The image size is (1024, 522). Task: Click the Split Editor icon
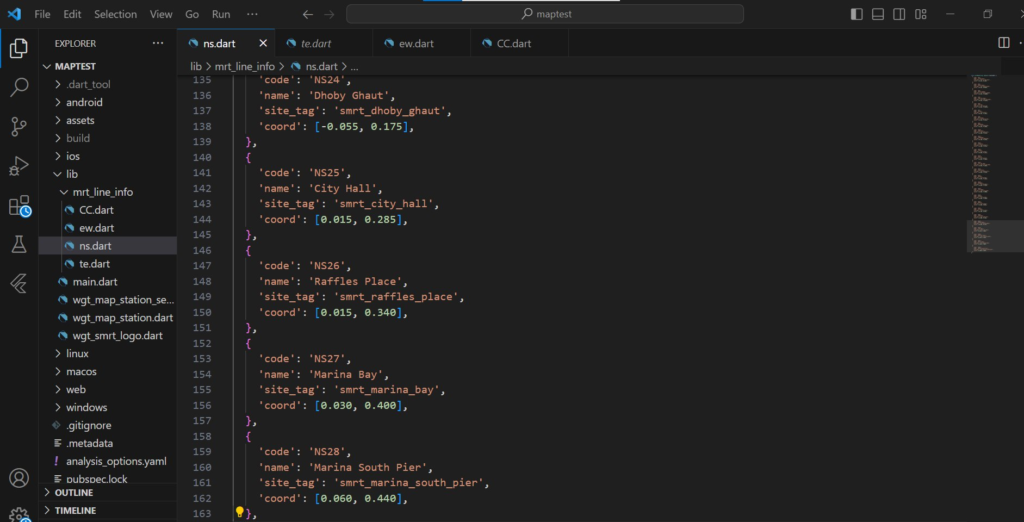click(x=1003, y=43)
